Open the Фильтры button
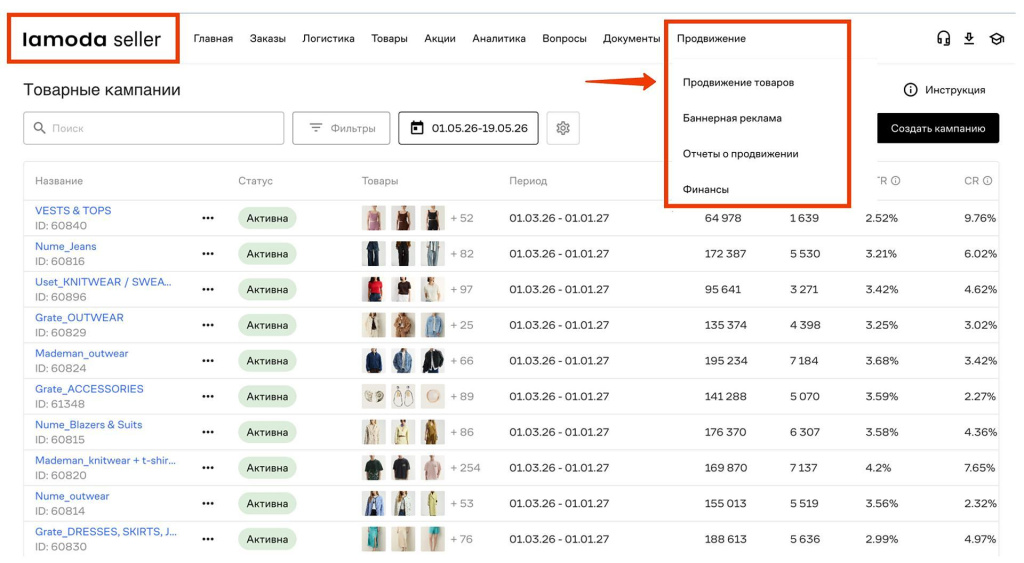This screenshot has width=1024, height=563. [x=341, y=128]
